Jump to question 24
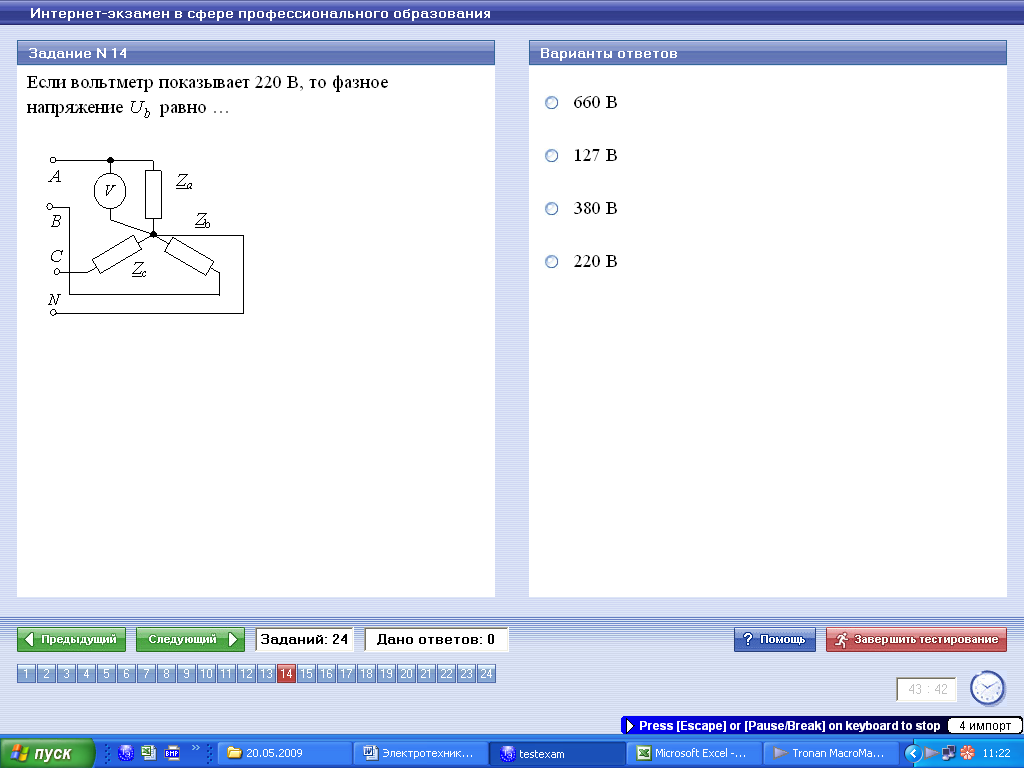 487,673
